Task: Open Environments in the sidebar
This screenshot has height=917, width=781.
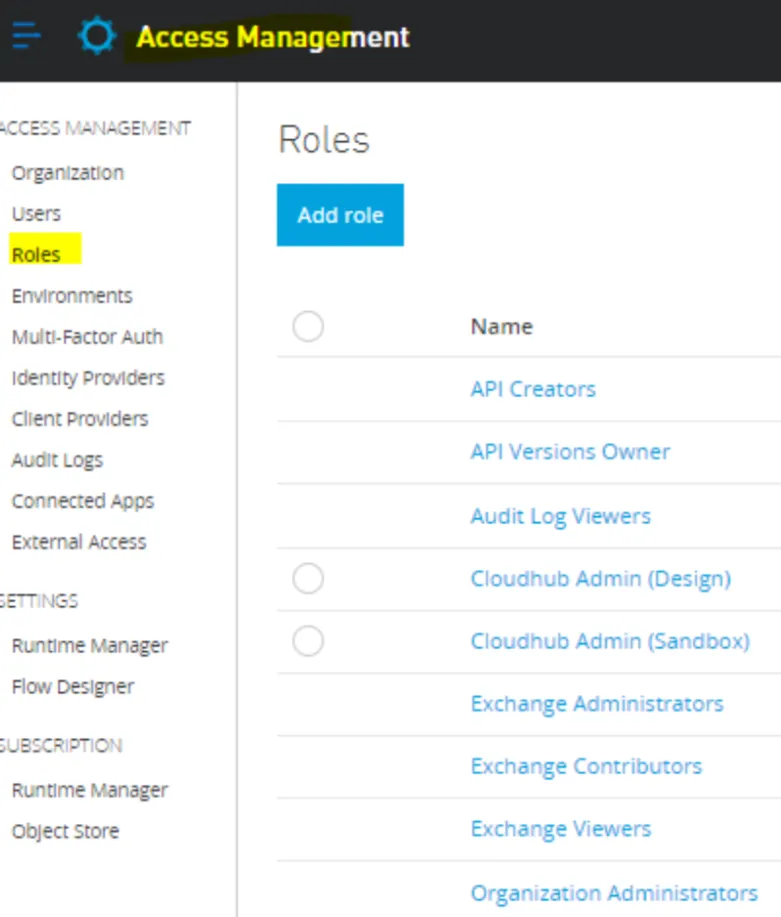Action: (72, 295)
